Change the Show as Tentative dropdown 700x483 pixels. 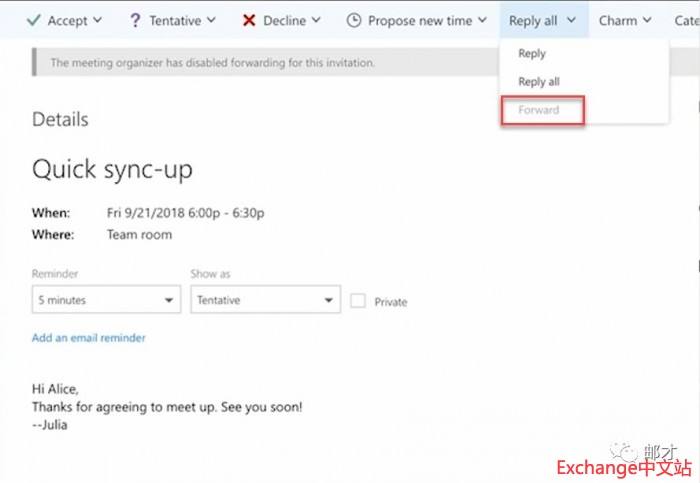coord(265,300)
